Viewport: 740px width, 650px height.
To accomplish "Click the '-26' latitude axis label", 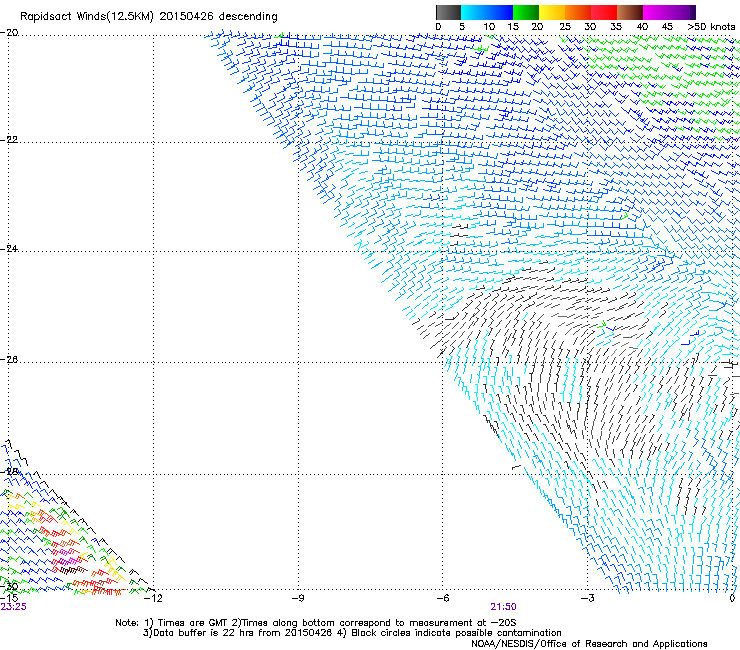I will click(9, 360).
